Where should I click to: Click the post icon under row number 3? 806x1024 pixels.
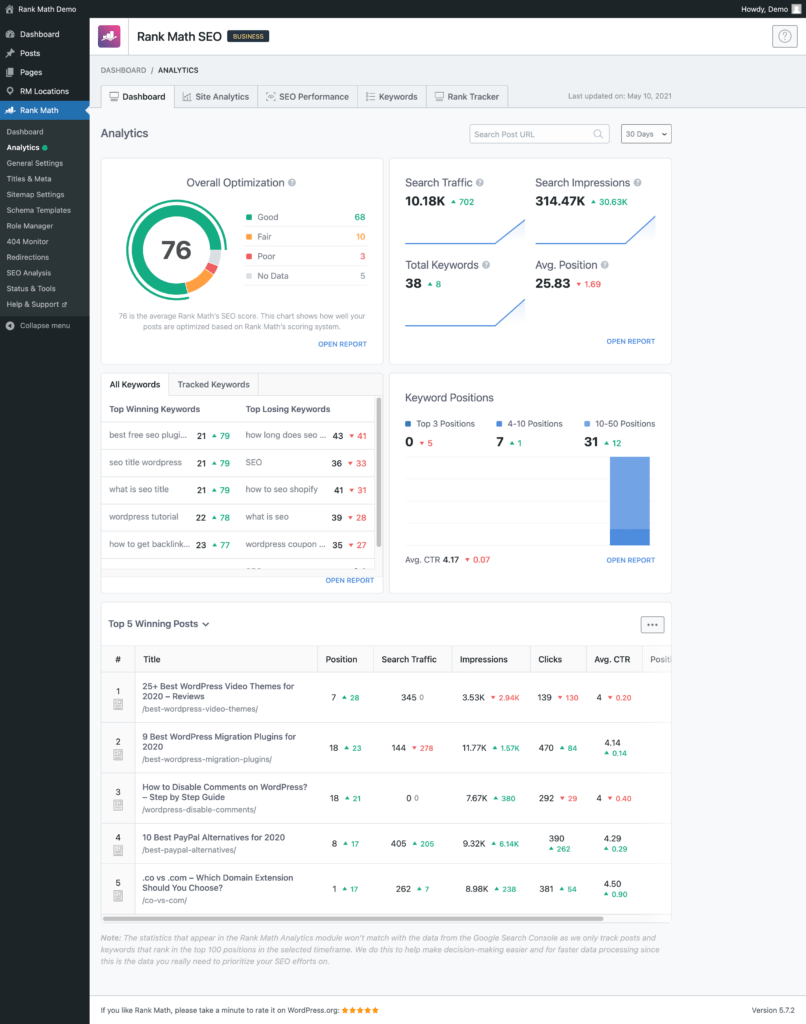click(118, 805)
